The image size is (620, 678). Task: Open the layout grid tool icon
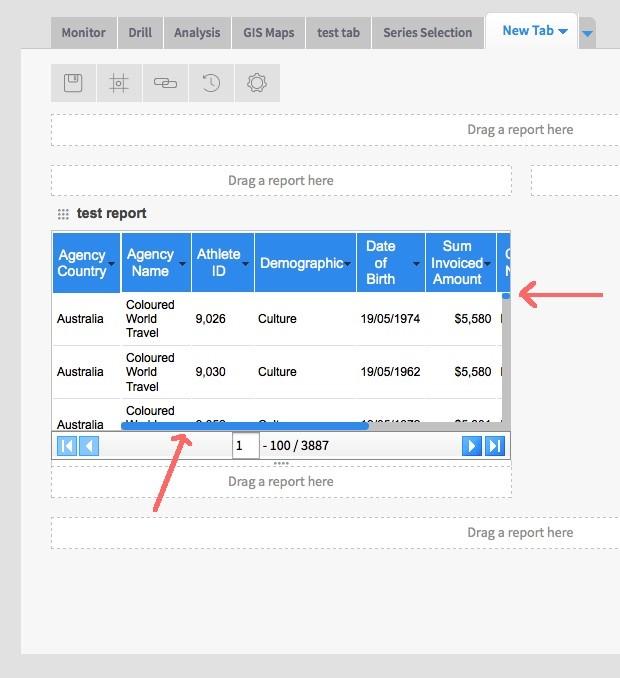pos(119,83)
